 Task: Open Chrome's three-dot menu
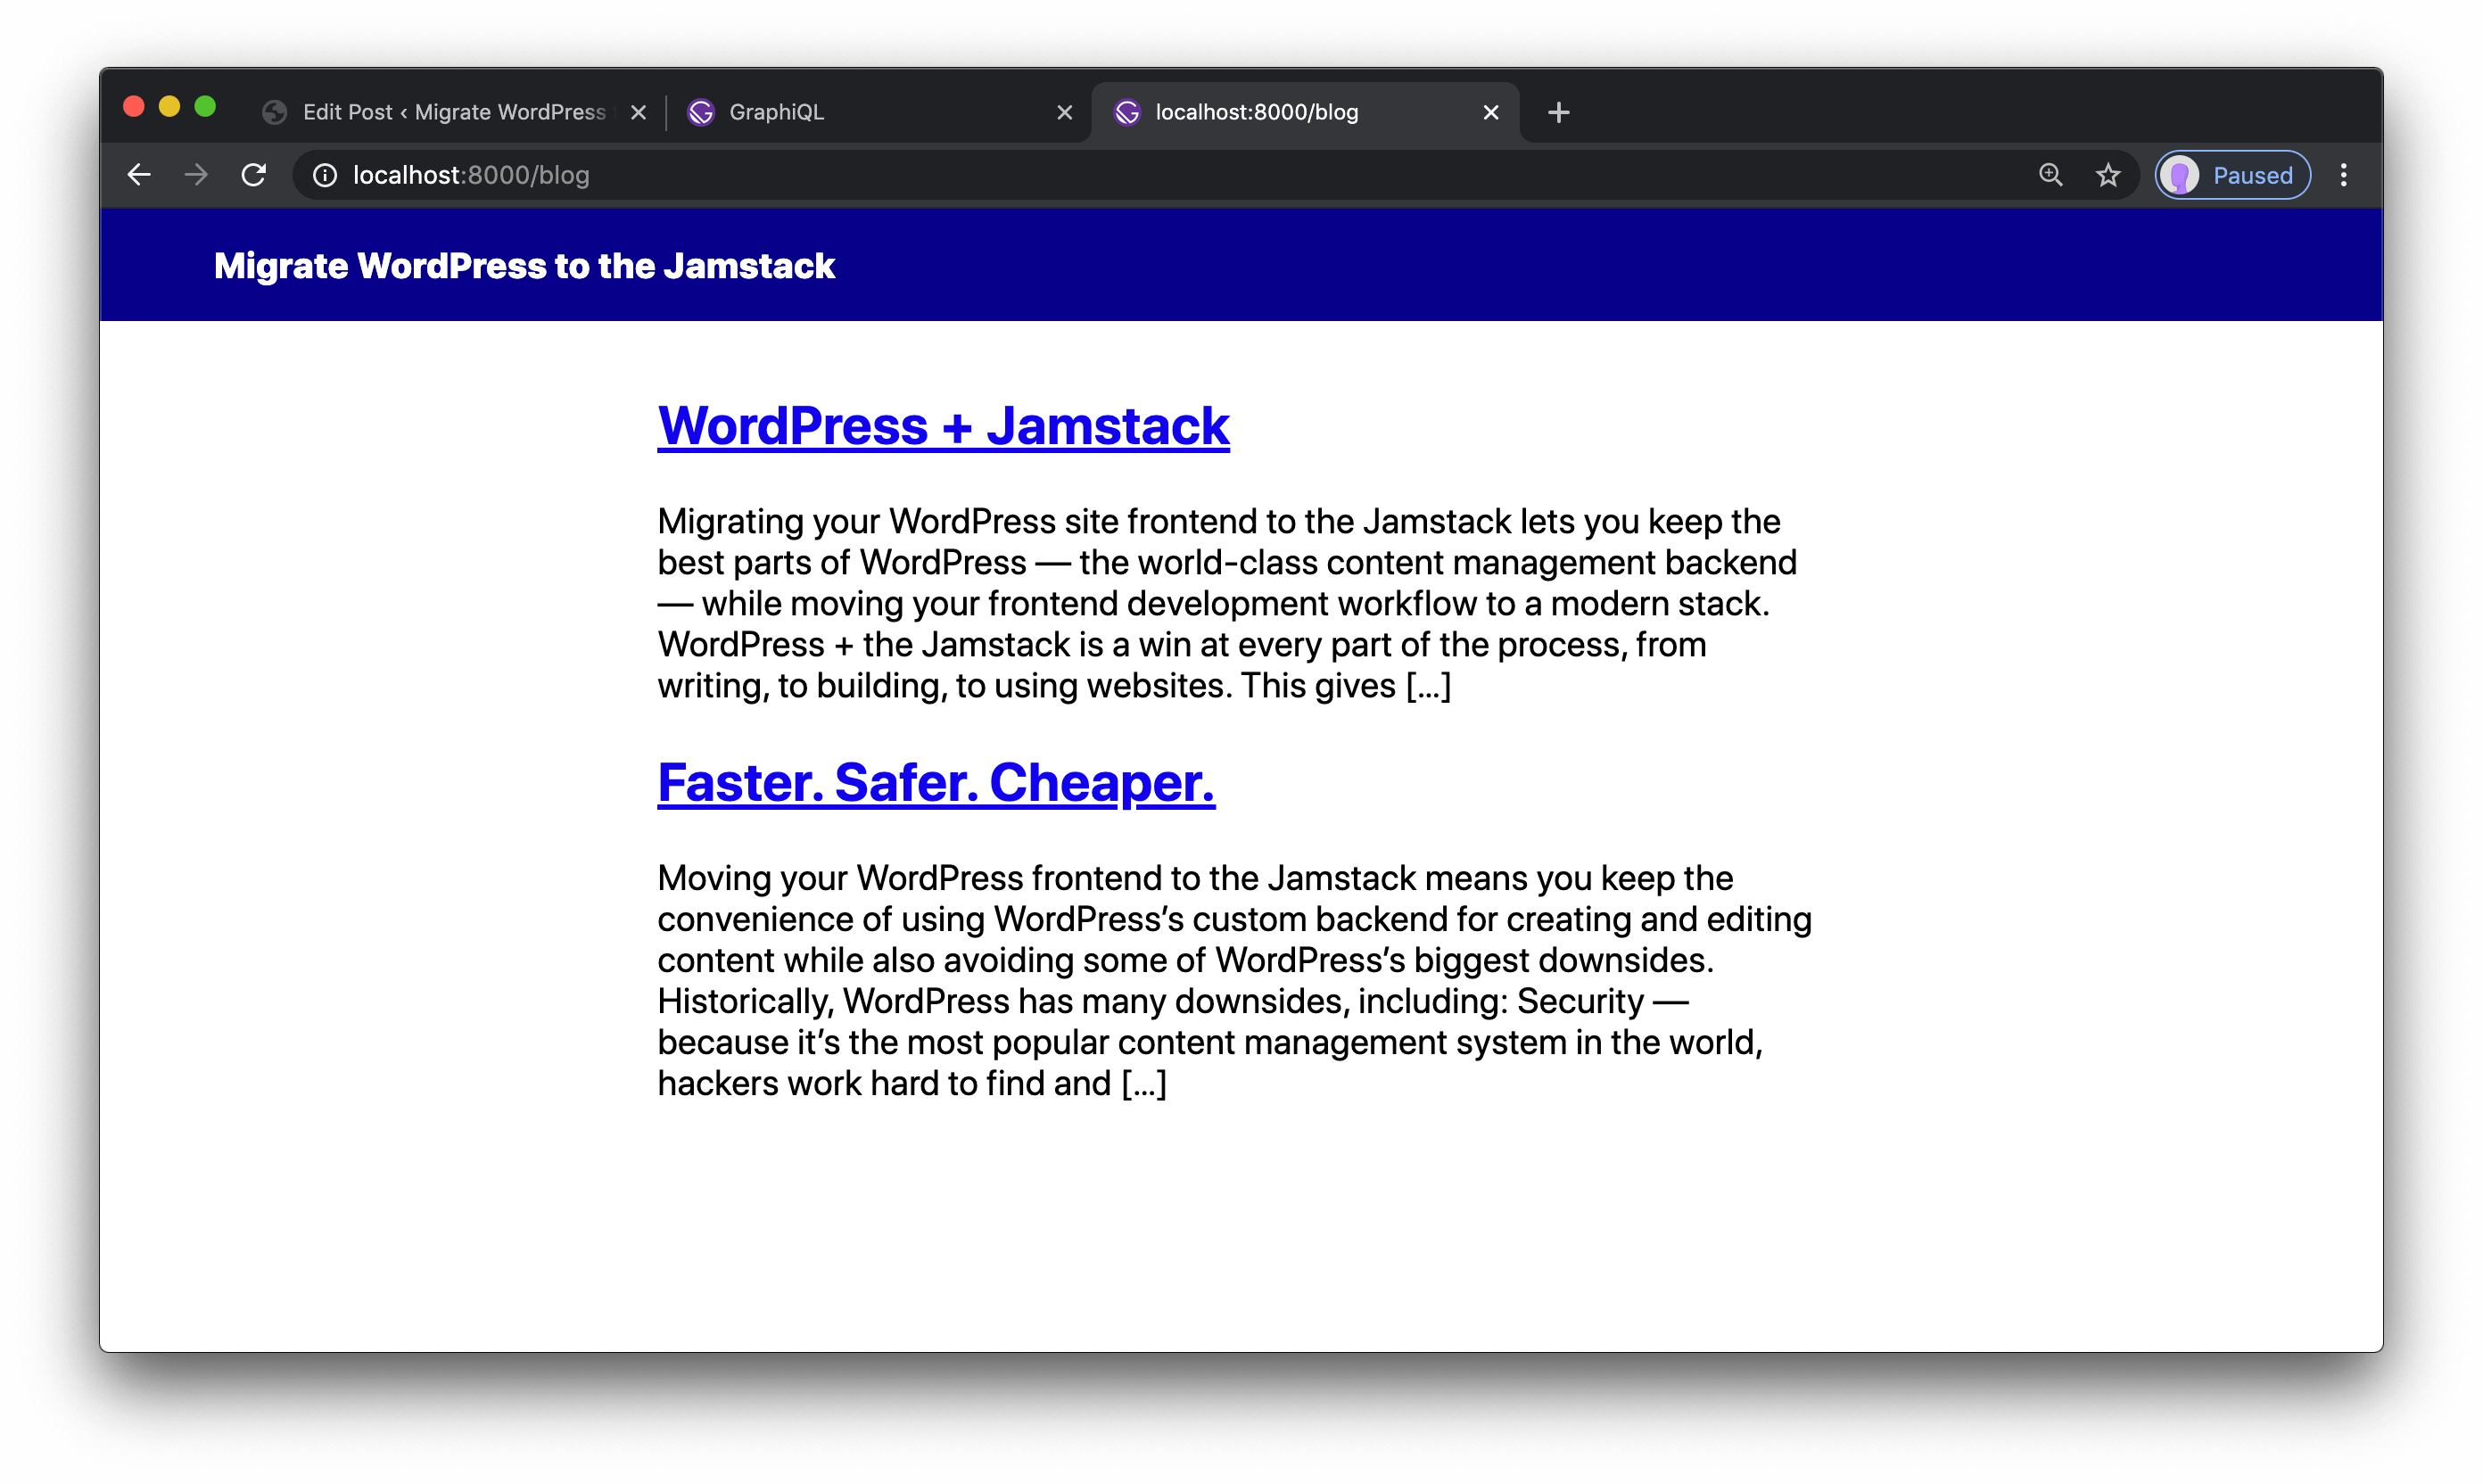(x=2345, y=174)
